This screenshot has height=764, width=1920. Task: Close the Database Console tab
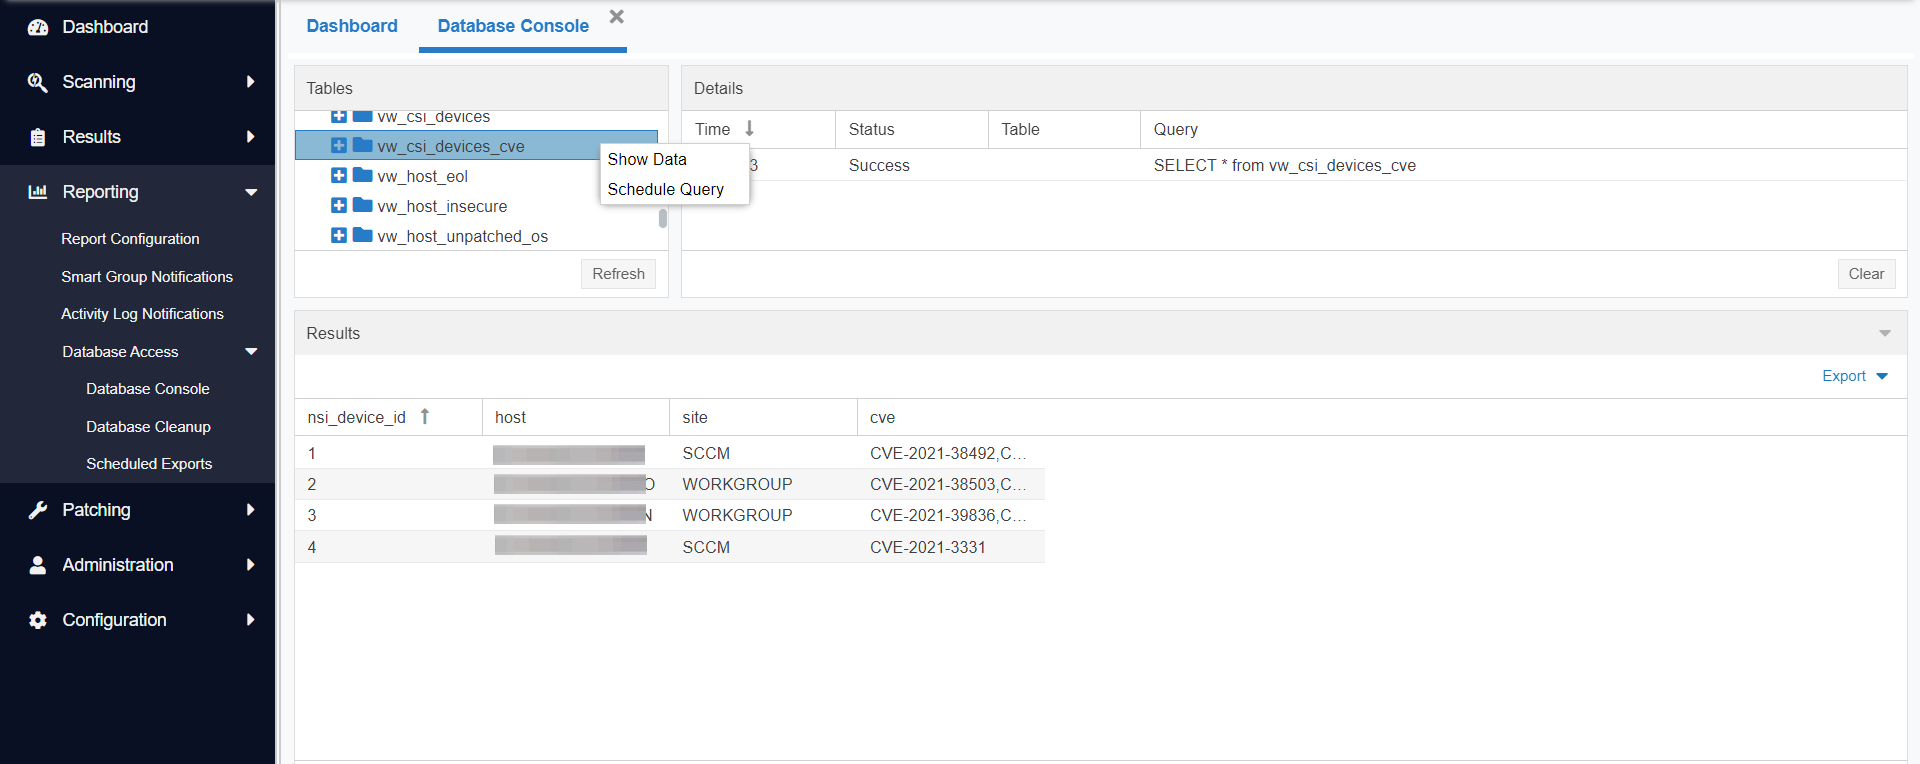click(617, 17)
